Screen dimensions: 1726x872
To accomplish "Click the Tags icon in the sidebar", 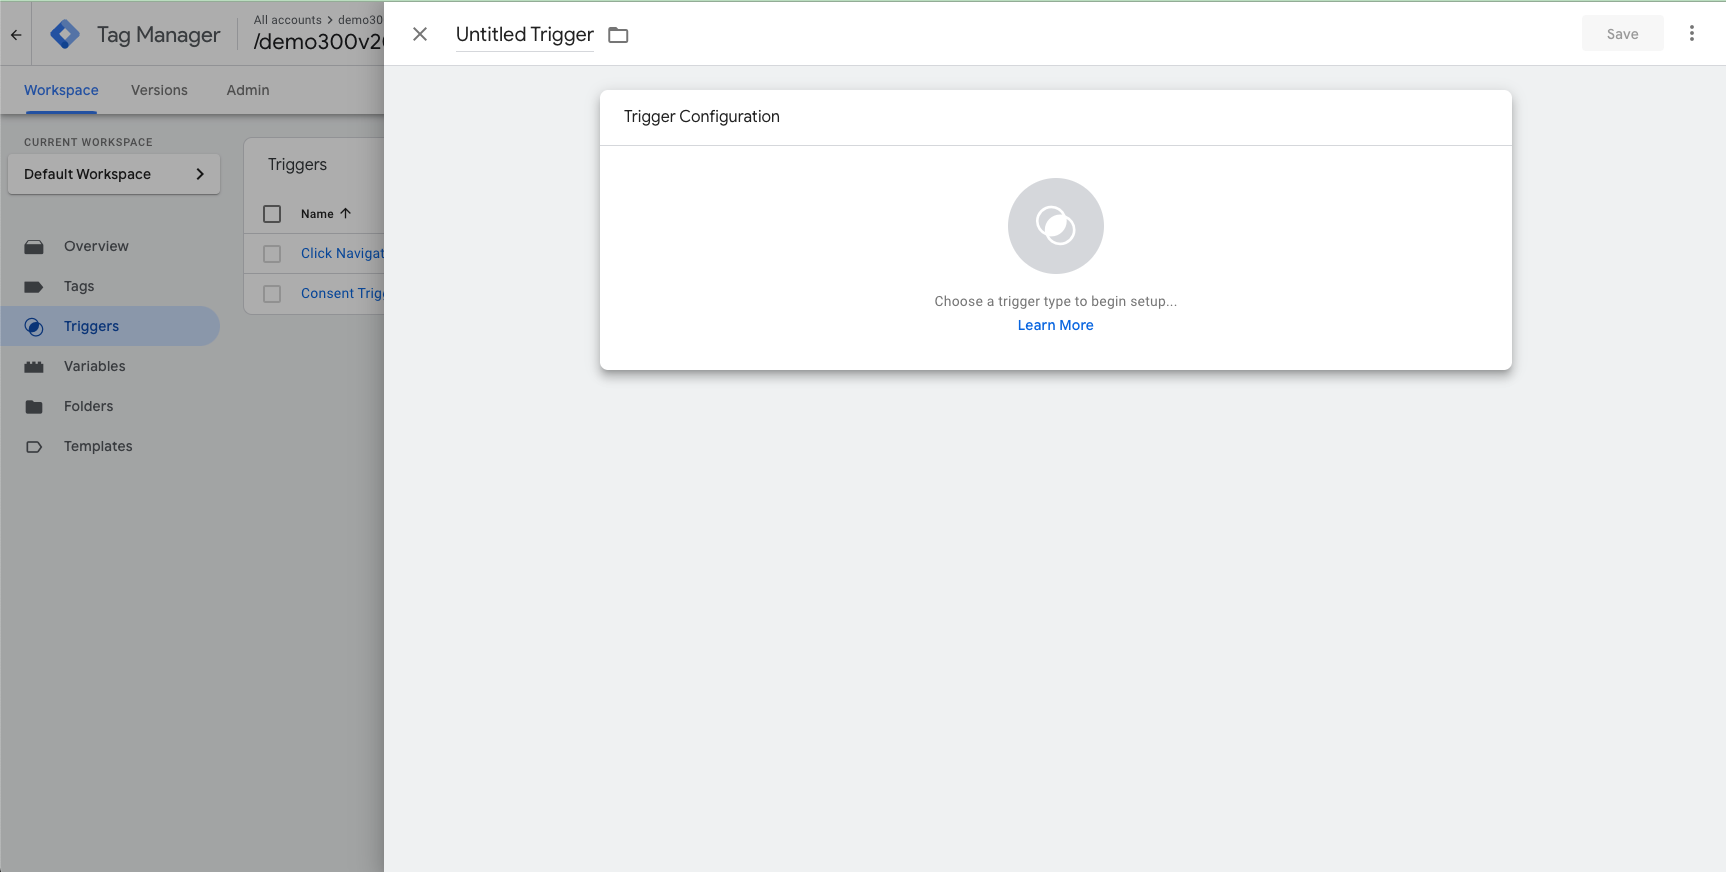I will click(x=34, y=287).
